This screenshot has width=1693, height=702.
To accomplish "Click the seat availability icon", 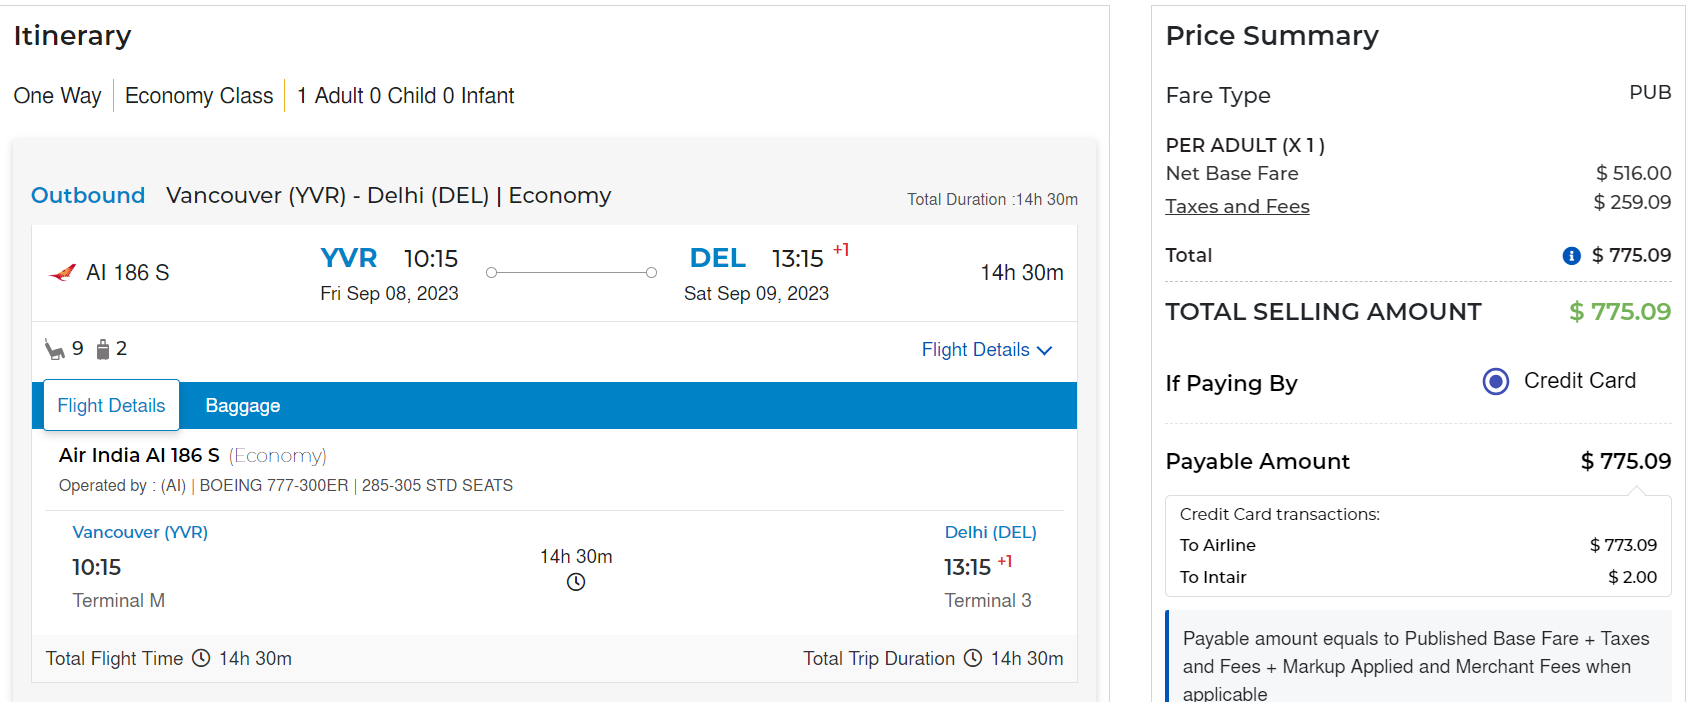I will (x=54, y=349).
